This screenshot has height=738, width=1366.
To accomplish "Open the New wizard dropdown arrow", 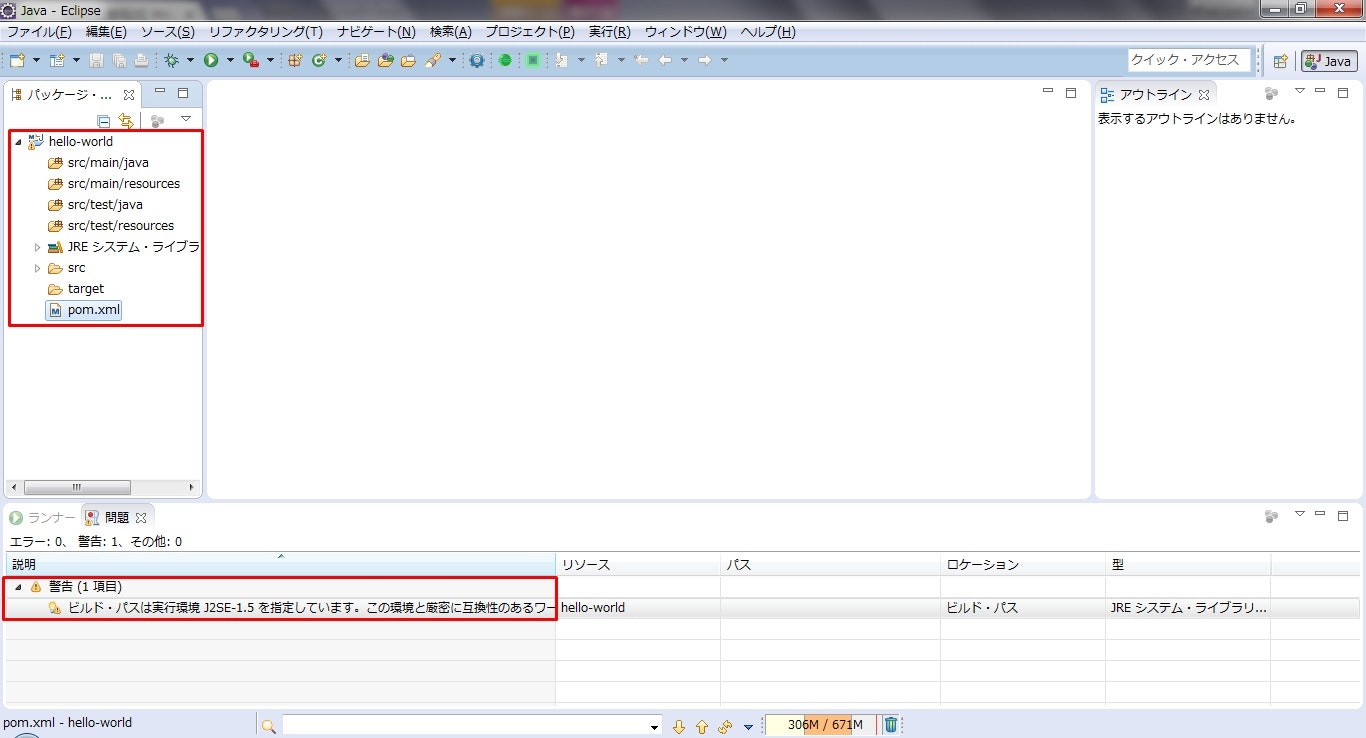I will [36, 60].
